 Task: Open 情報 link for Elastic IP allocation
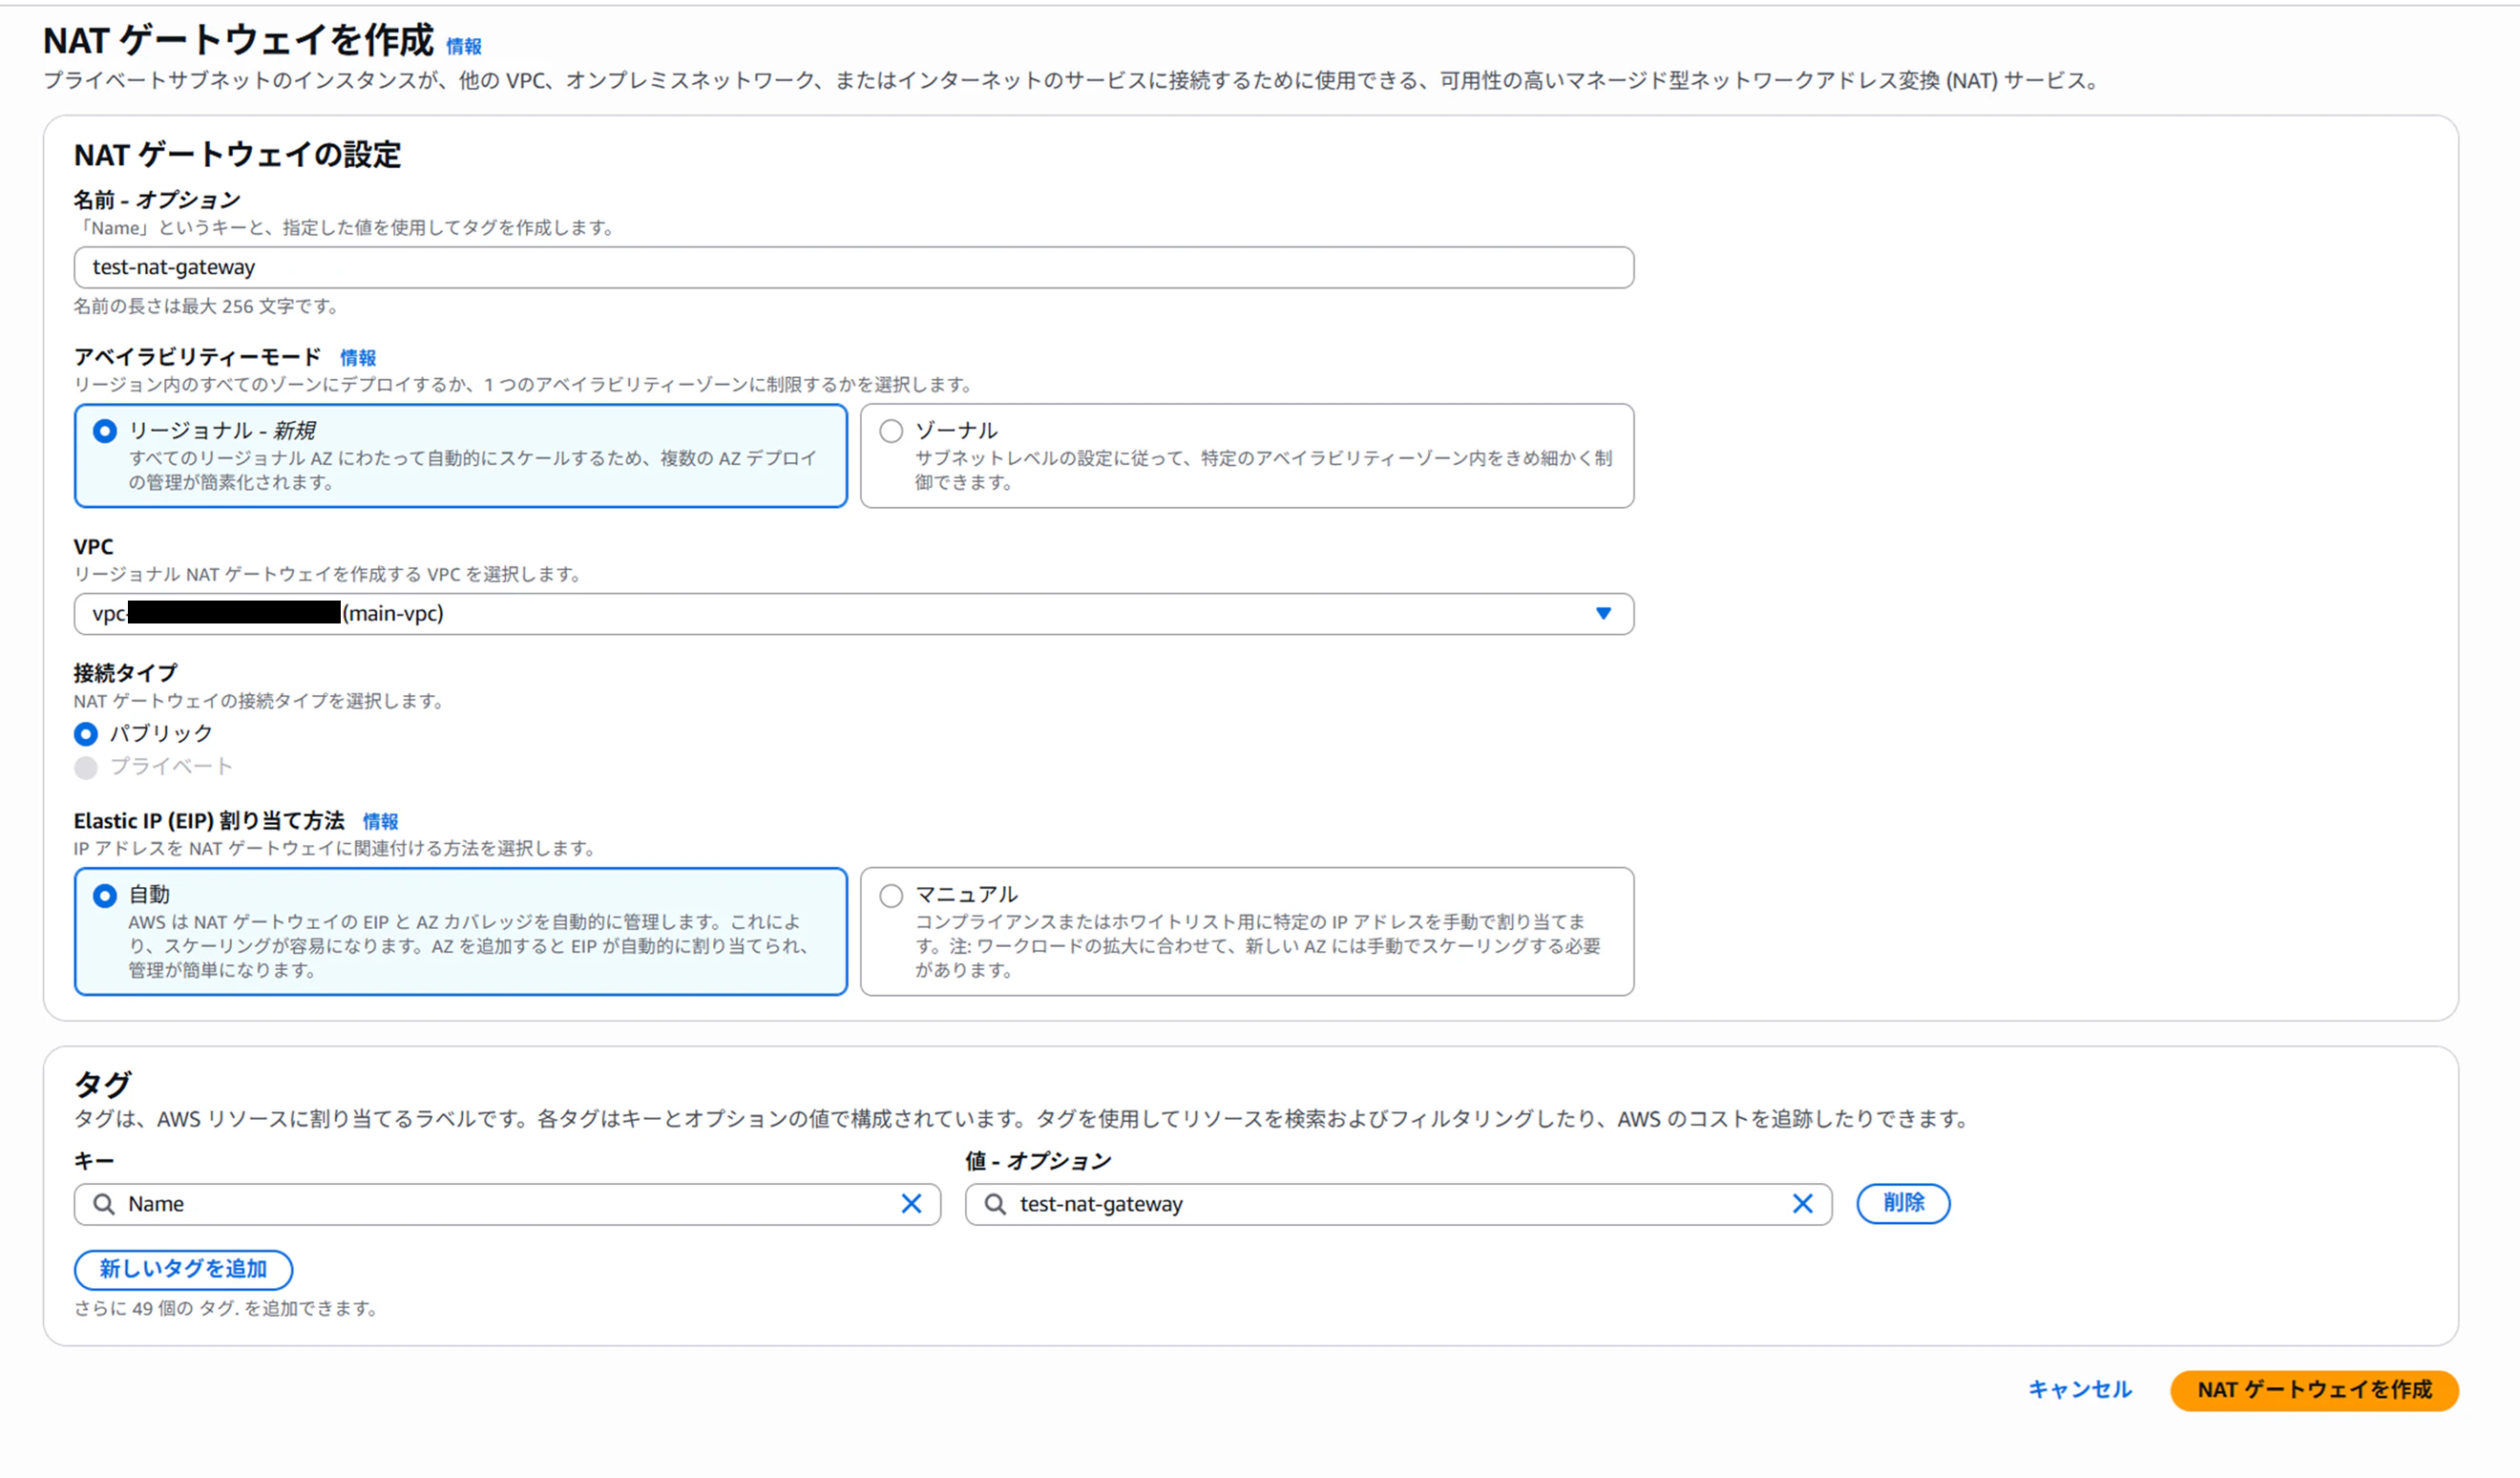(x=380, y=822)
